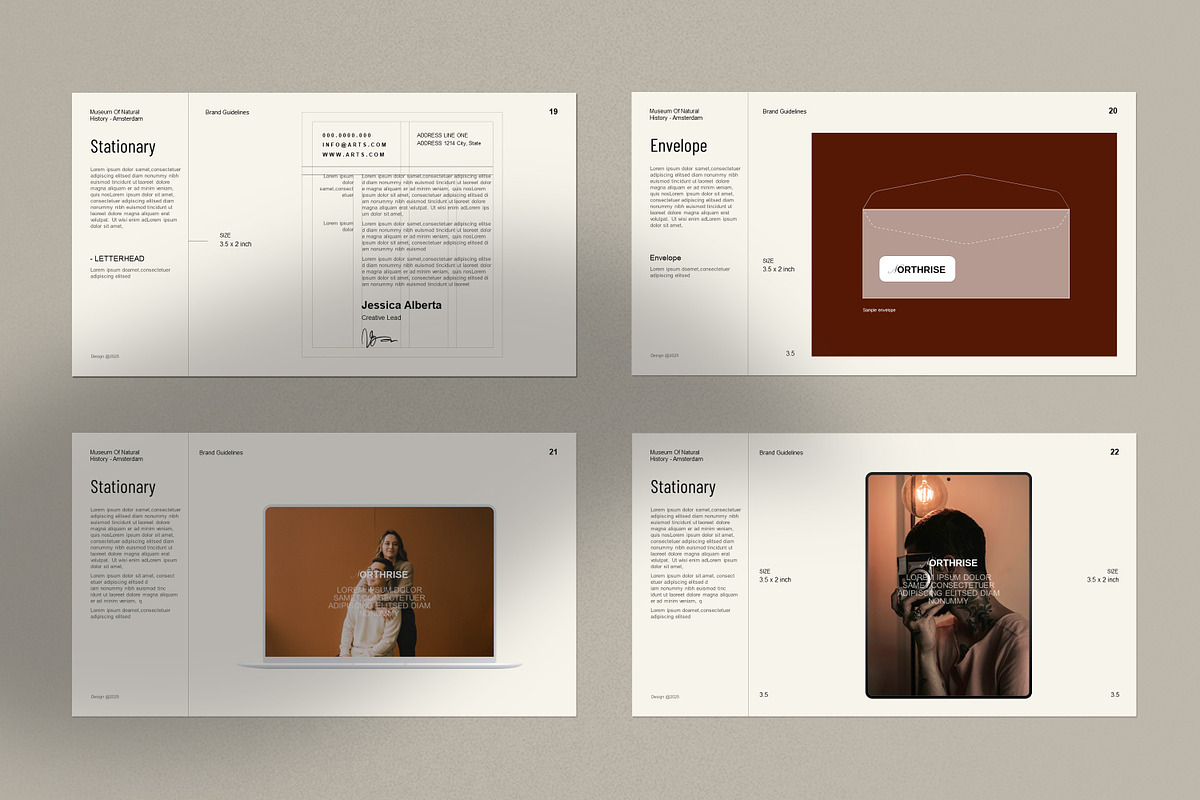Screen dimensions: 1200x800
Task: Select the Stationary heading on slide 21
Action: pos(123,487)
